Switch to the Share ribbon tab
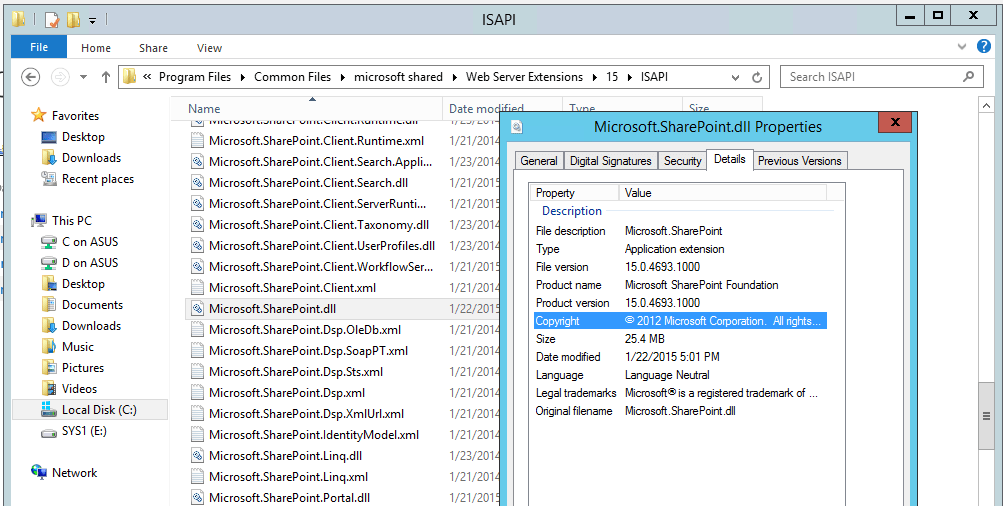The image size is (1003, 506). 154,48
